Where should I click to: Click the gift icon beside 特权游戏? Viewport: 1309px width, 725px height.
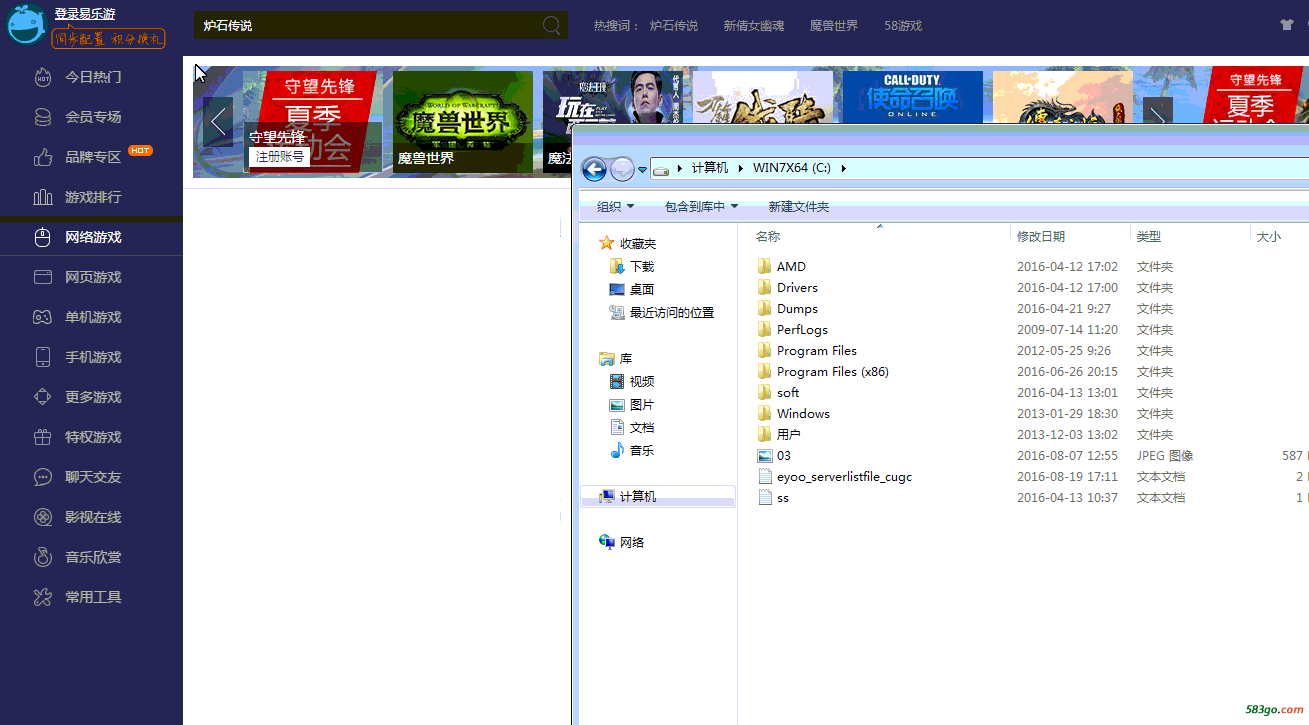click(42, 437)
